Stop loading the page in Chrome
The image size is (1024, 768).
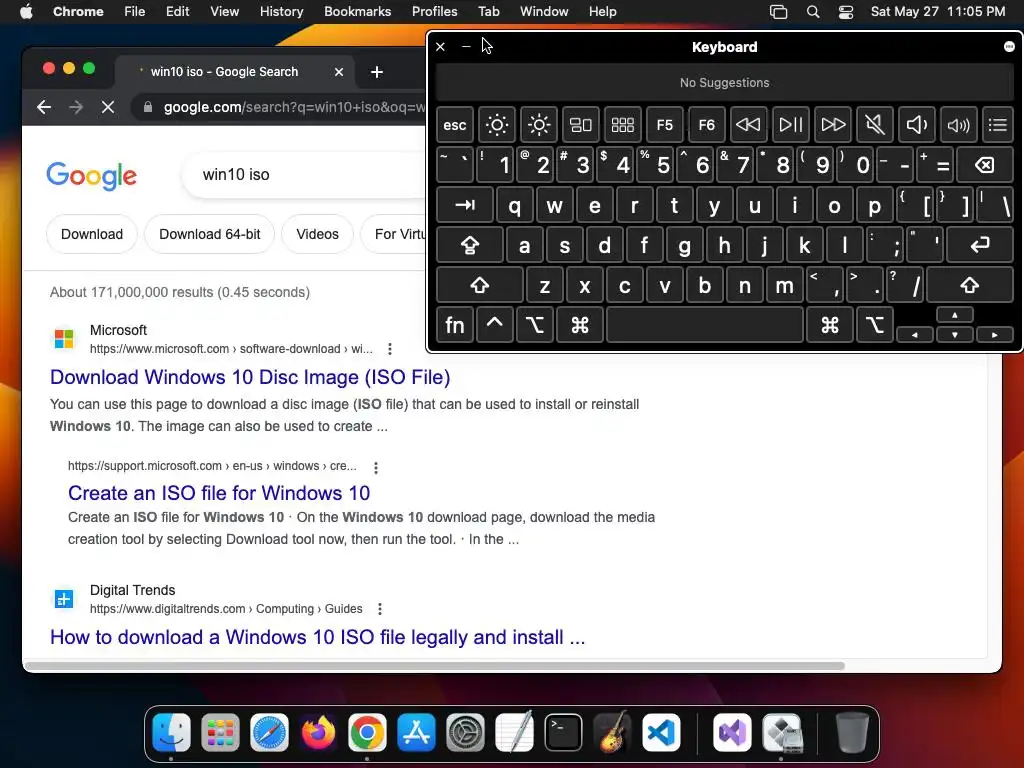(108, 107)
